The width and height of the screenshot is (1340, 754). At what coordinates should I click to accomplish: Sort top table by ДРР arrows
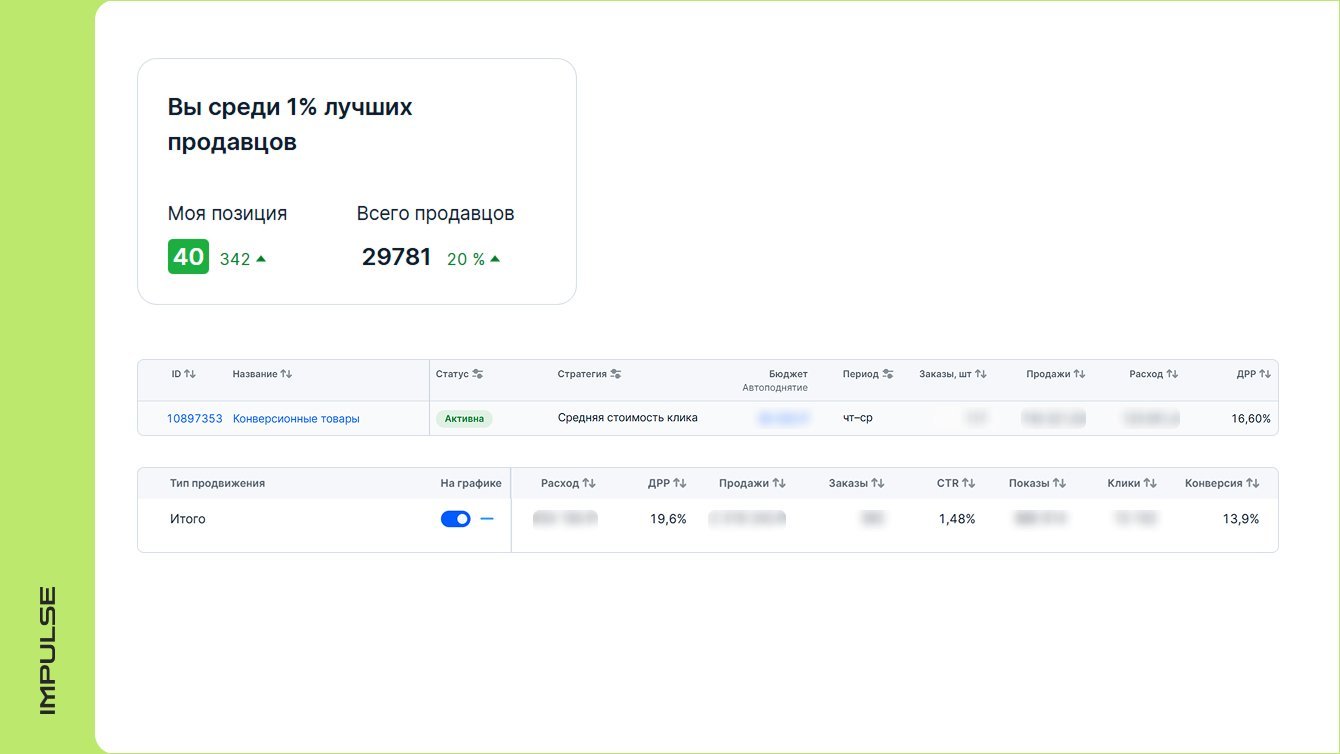1265,374
